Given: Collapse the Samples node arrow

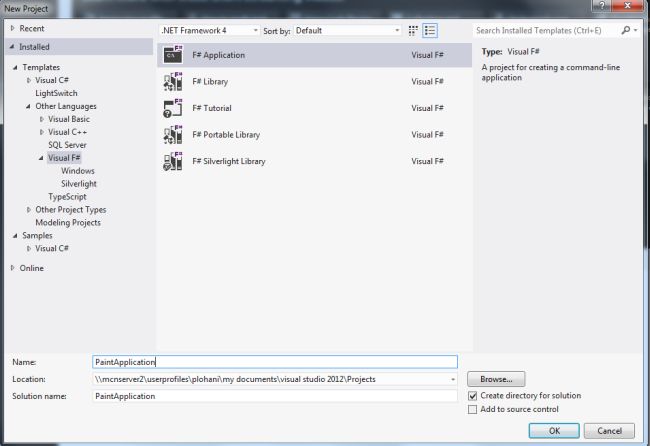Looking at the screenshot, I should click(x=15, y=236).
